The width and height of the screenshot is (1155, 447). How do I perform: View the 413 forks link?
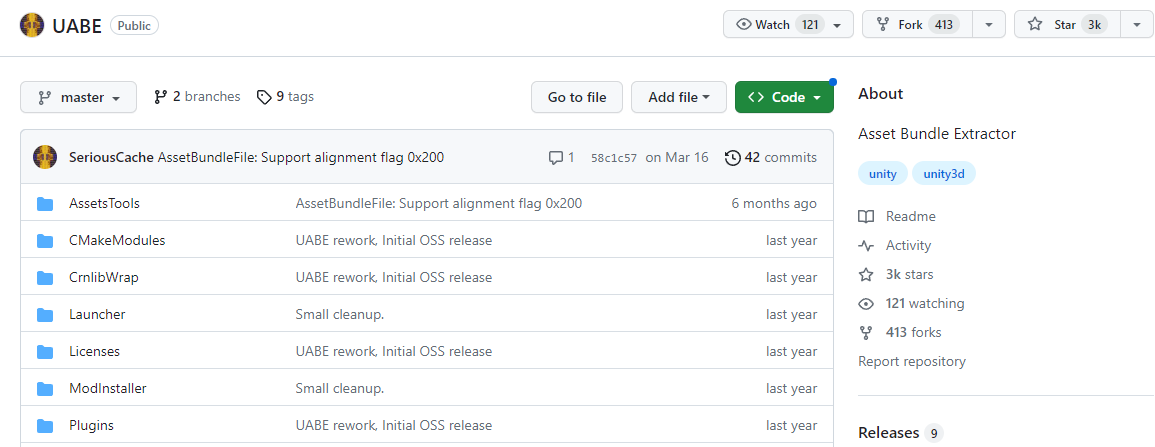coord(913,332)
